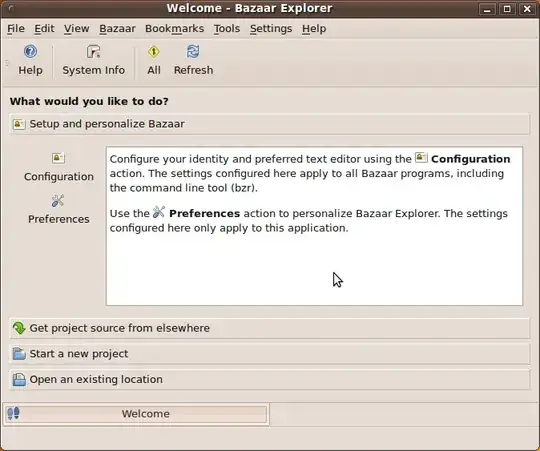Expand Get project source from elsewhere
540x451 pixels.
[270, 328]
